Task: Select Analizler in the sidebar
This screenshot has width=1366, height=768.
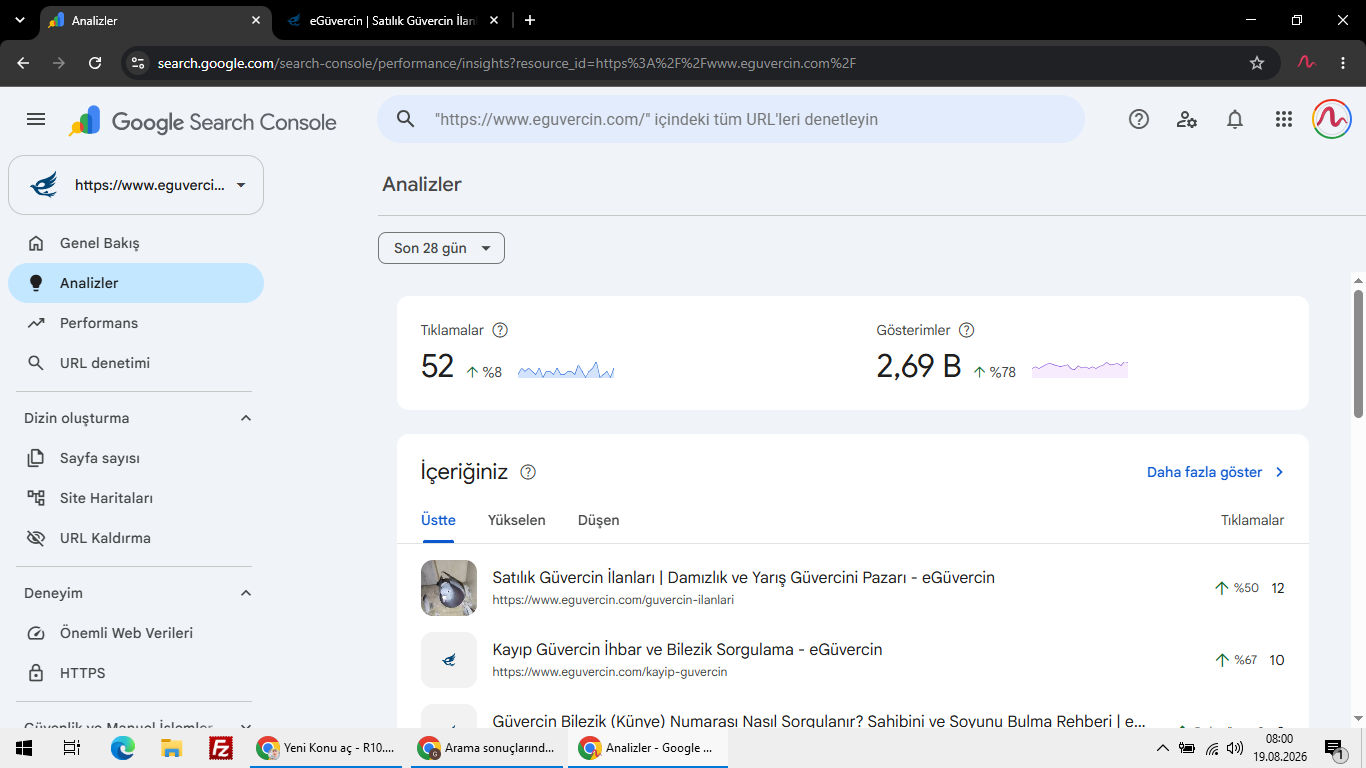Action: click(x=136, y=283)
